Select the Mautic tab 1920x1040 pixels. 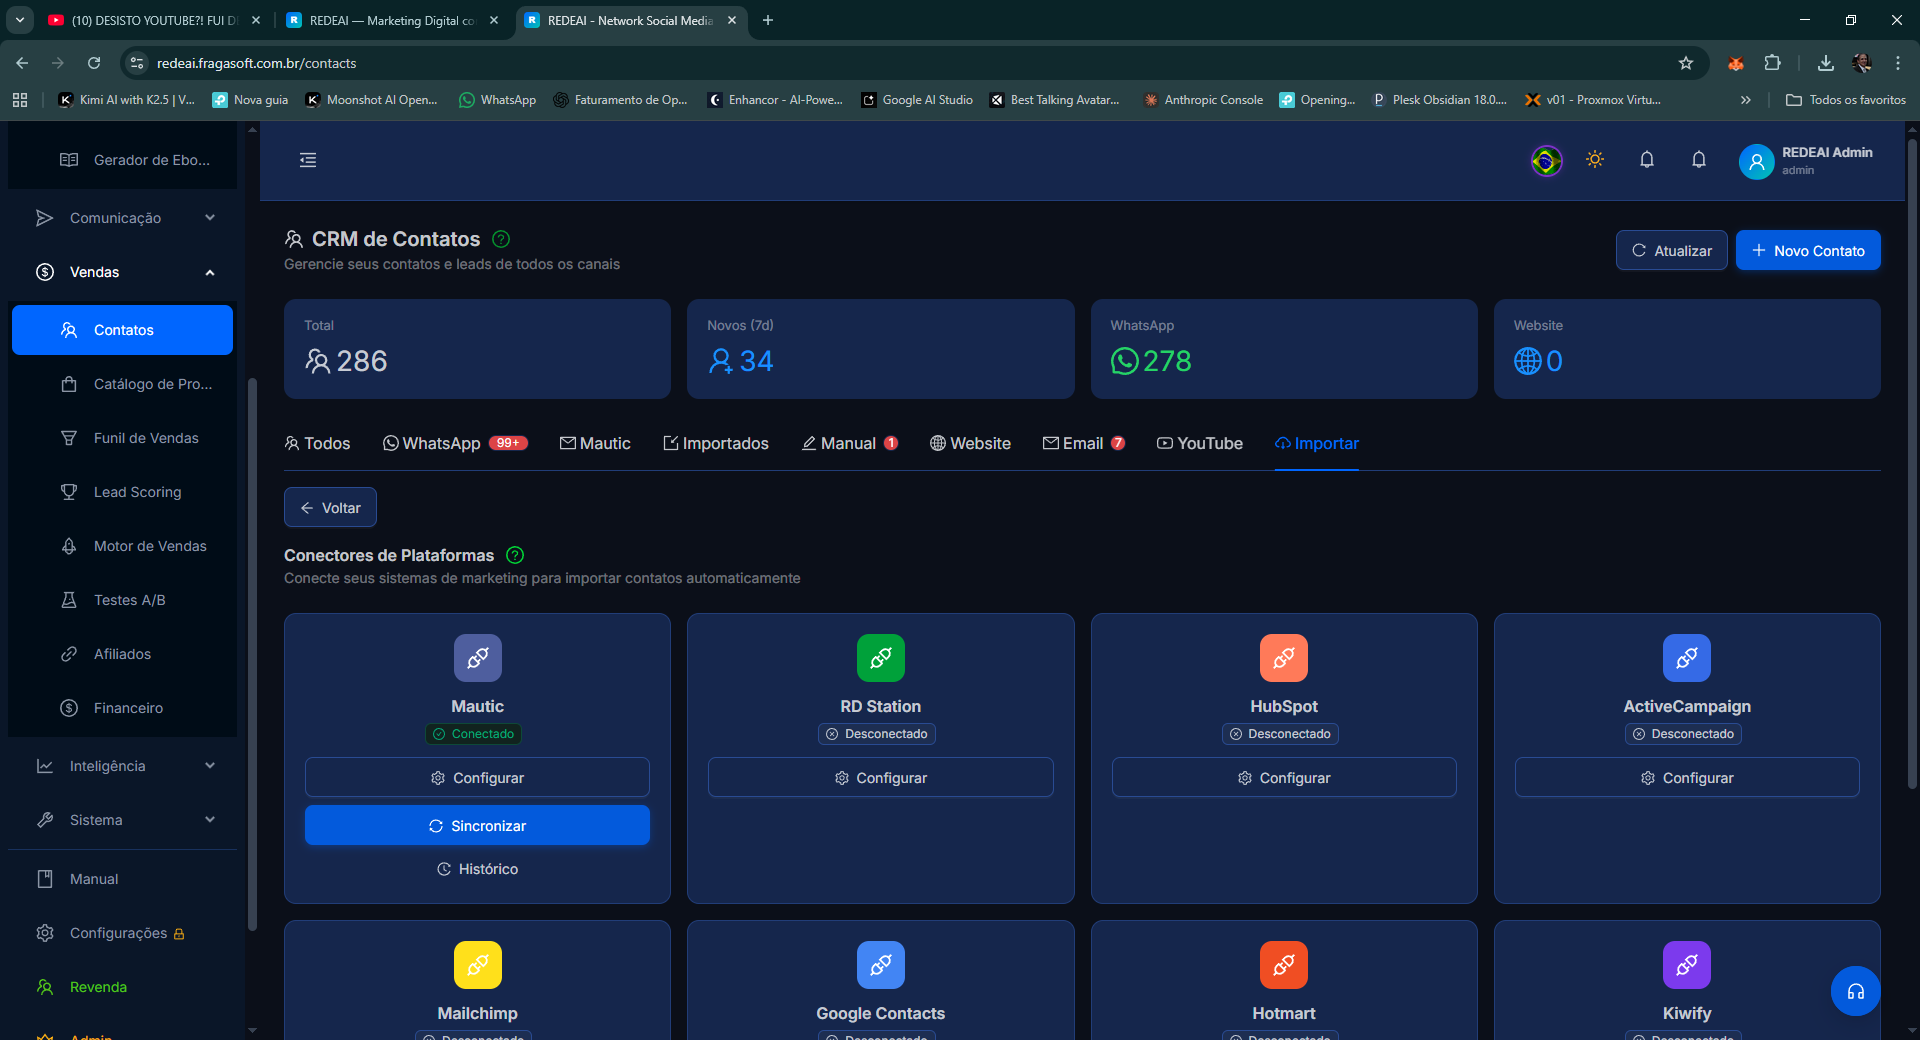(x=595, y=443)
